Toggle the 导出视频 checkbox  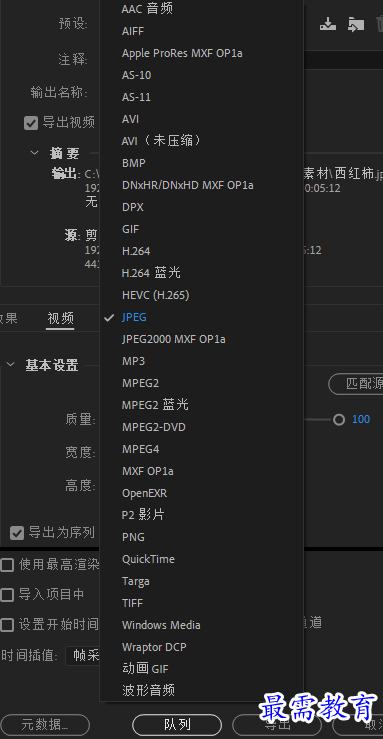click(x=31, y=123)
